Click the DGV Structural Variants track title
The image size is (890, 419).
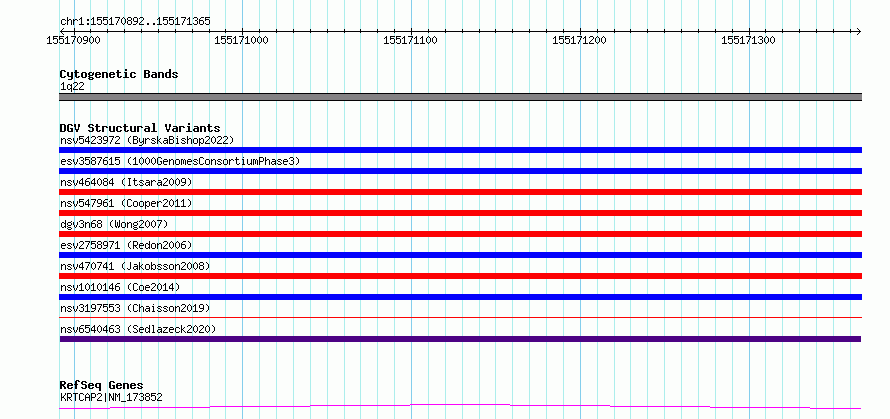pos(140,128)
